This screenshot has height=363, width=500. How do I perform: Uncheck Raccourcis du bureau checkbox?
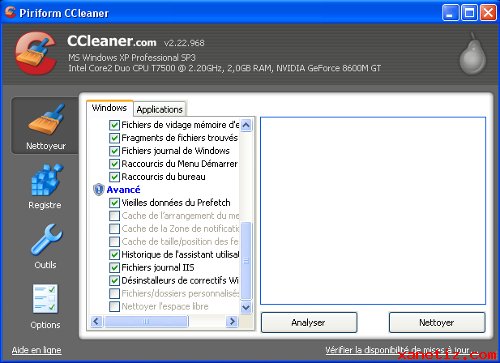(x=114, y=177)
